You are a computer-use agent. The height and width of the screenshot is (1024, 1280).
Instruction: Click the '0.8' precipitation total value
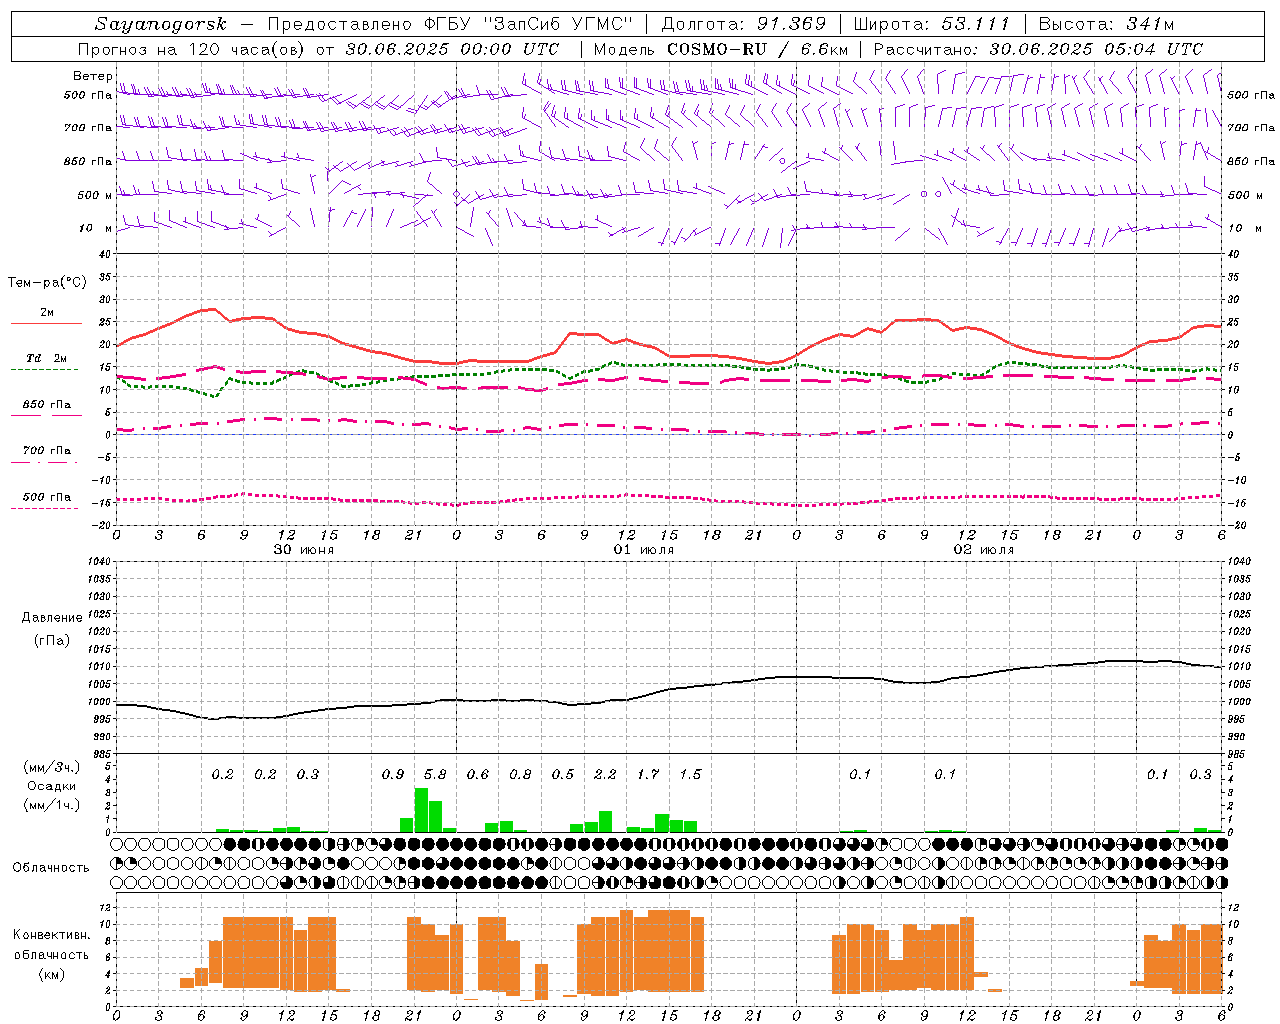(520, 774)
